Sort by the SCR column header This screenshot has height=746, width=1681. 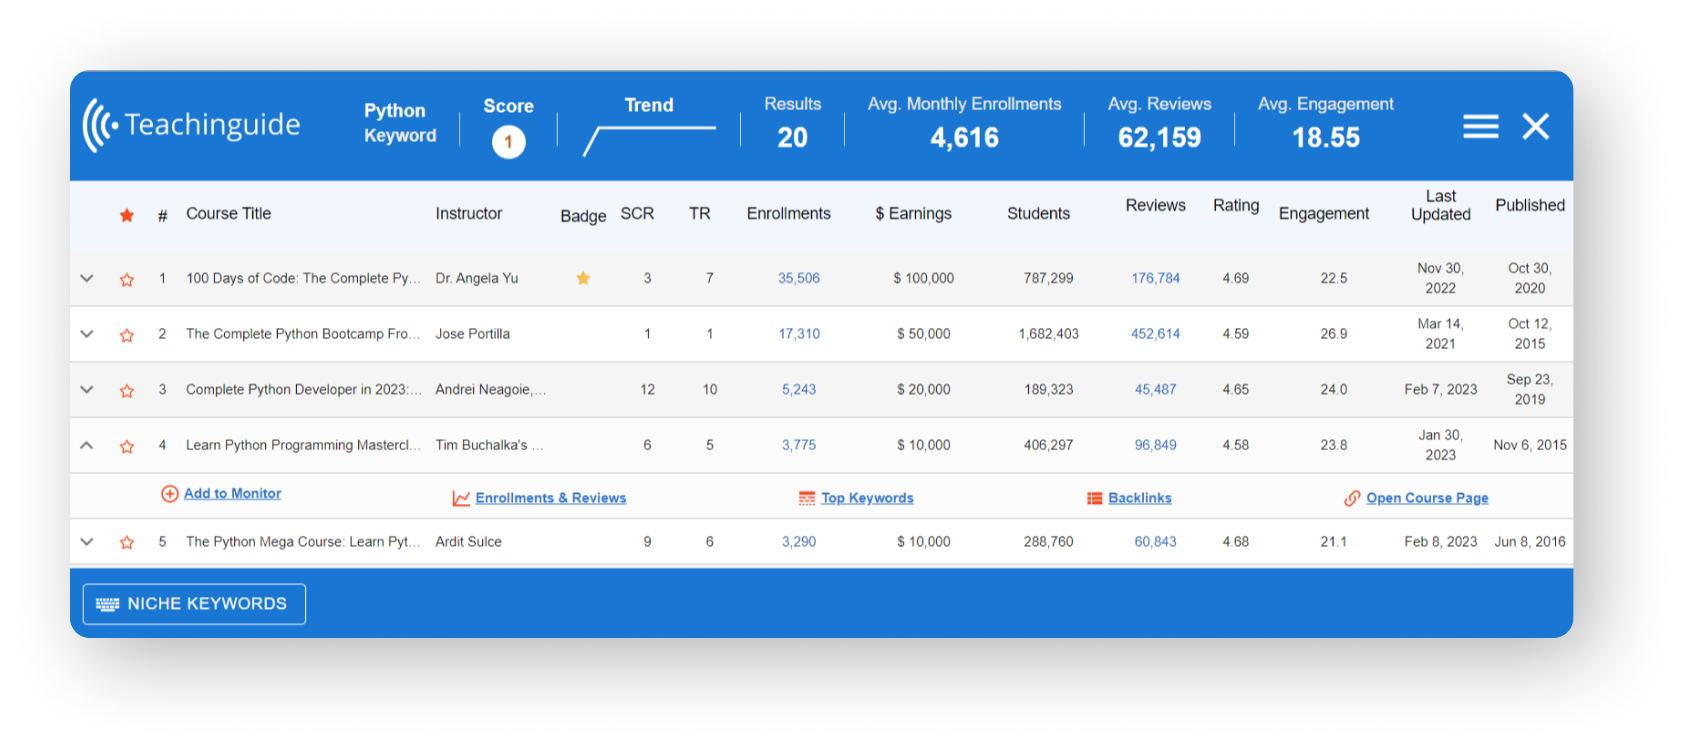click(x=637, y=213)
